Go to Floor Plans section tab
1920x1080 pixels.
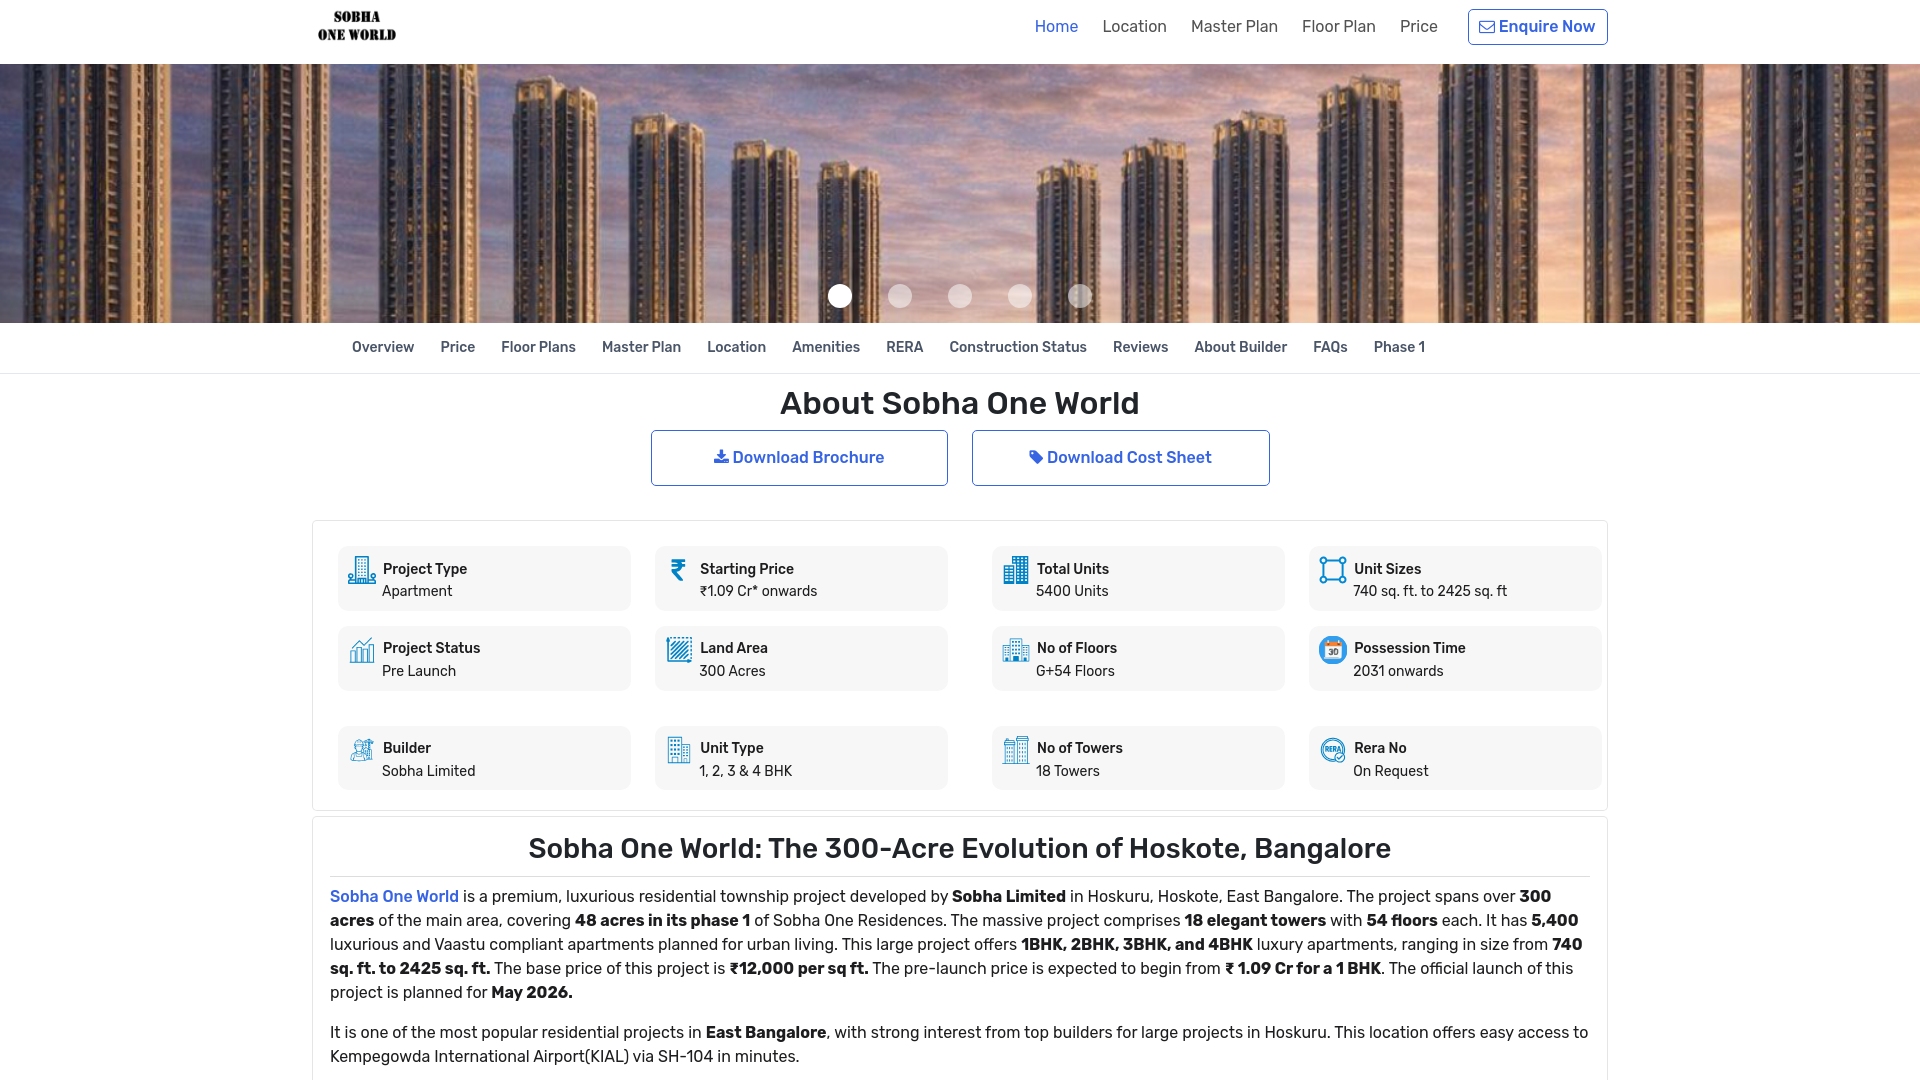(x=538, y=347)
